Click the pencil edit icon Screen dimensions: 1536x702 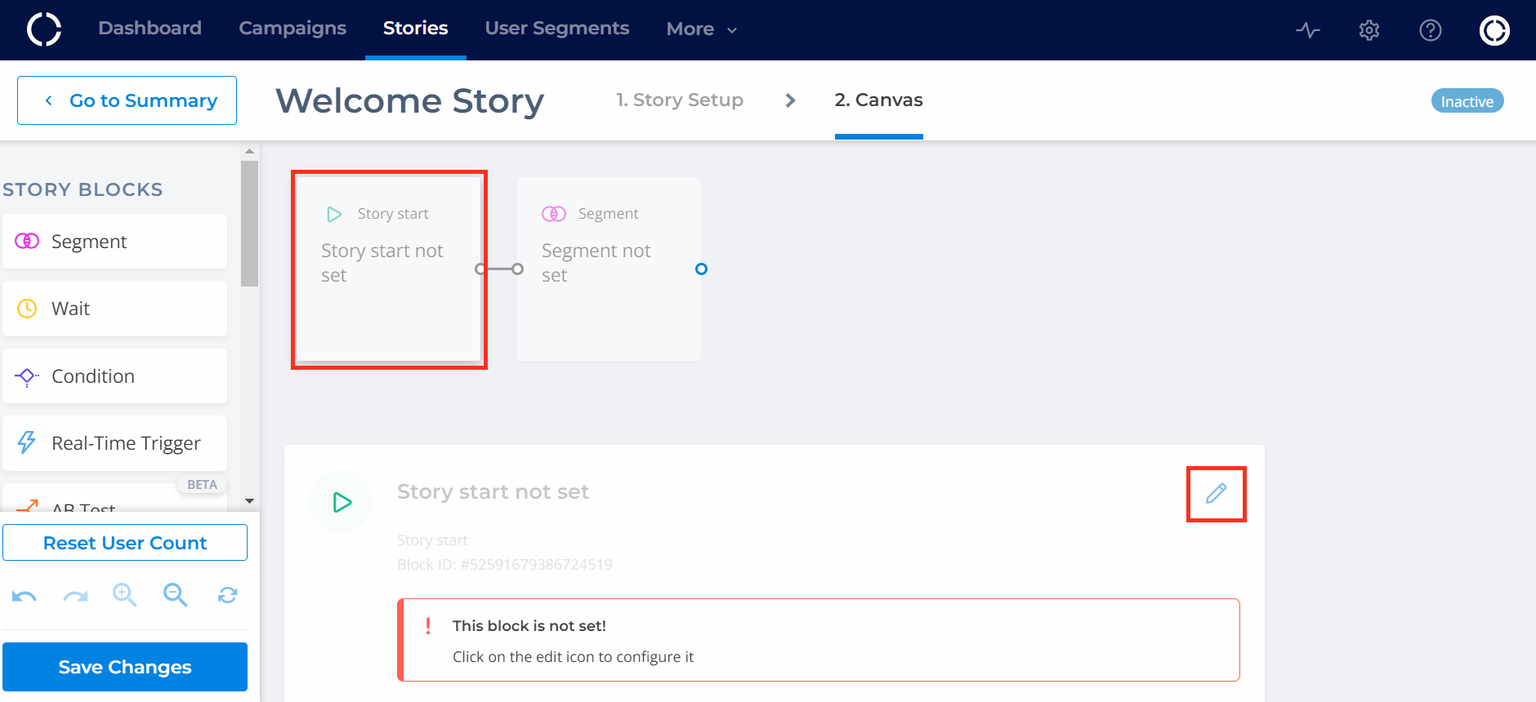[x=1216, y=493]
